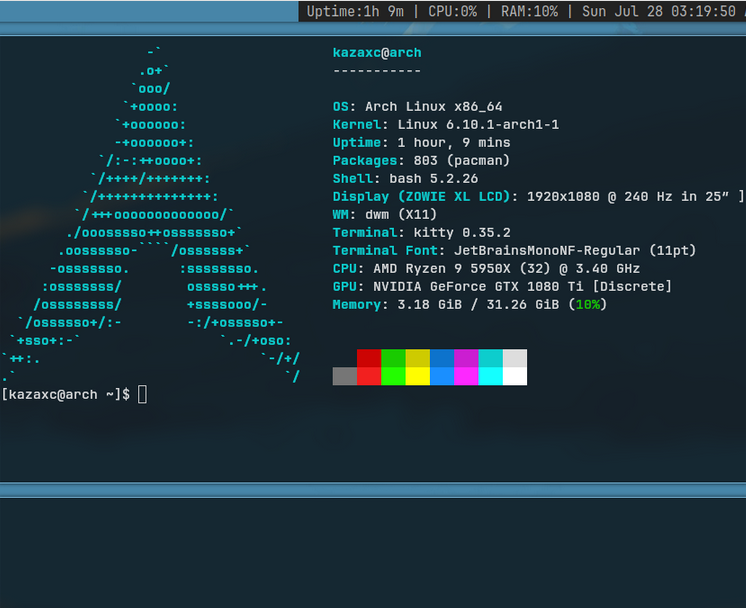746x608 pixels.
Task: Click the CPU:0% status bar entry
Action: pyautogui.click(x=452, y=11)
